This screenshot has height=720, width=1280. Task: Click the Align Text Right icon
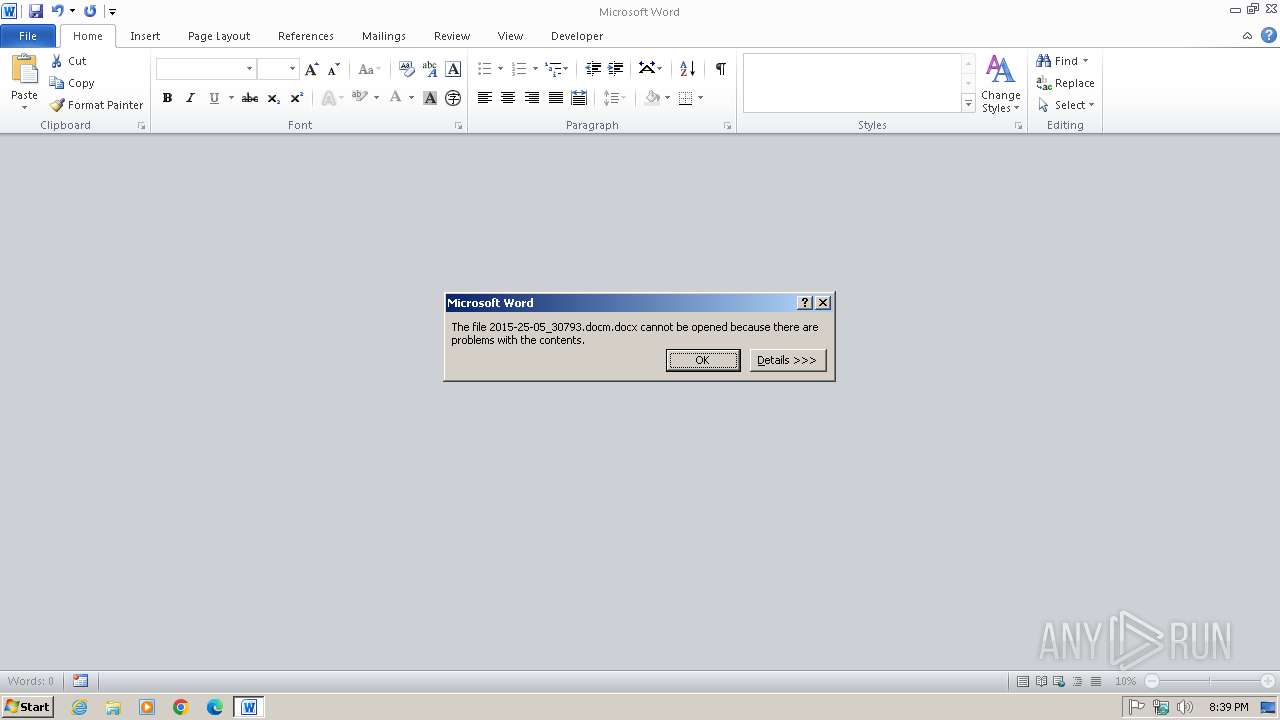coord(532,98)
